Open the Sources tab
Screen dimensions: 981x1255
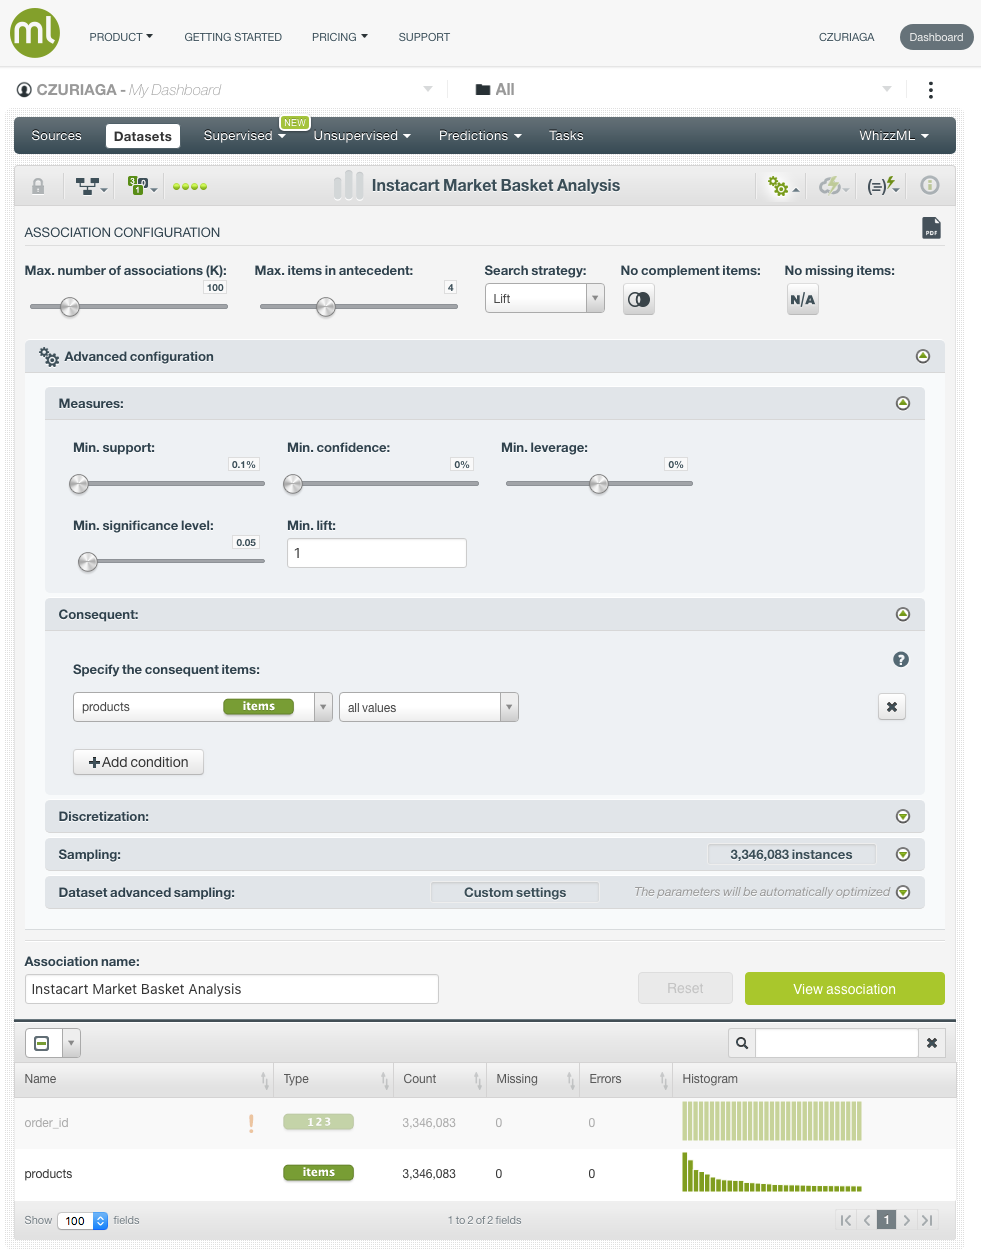(56, 136)
